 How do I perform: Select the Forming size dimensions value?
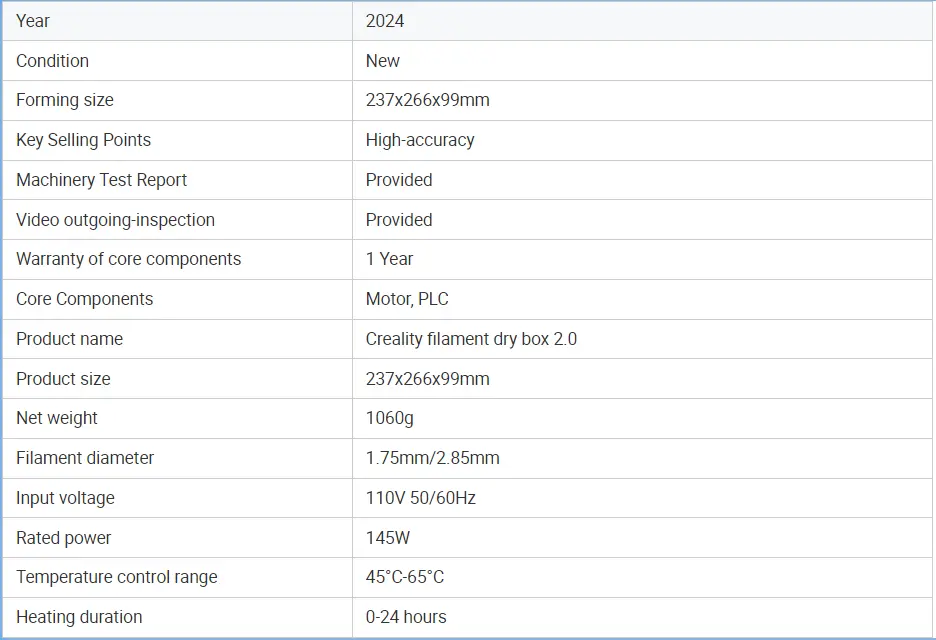coord(427,100)
